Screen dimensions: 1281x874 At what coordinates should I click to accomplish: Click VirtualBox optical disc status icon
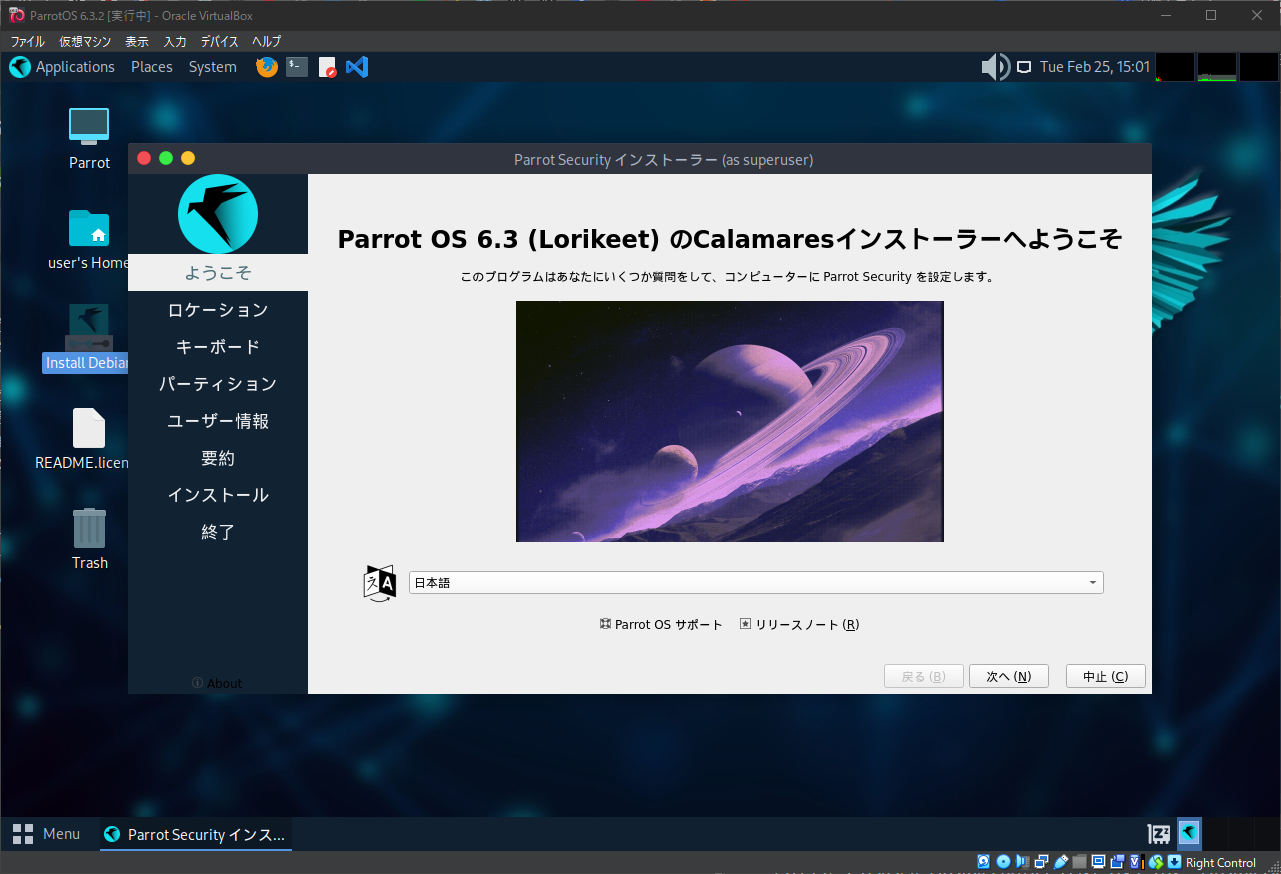tap(1003, 862)
